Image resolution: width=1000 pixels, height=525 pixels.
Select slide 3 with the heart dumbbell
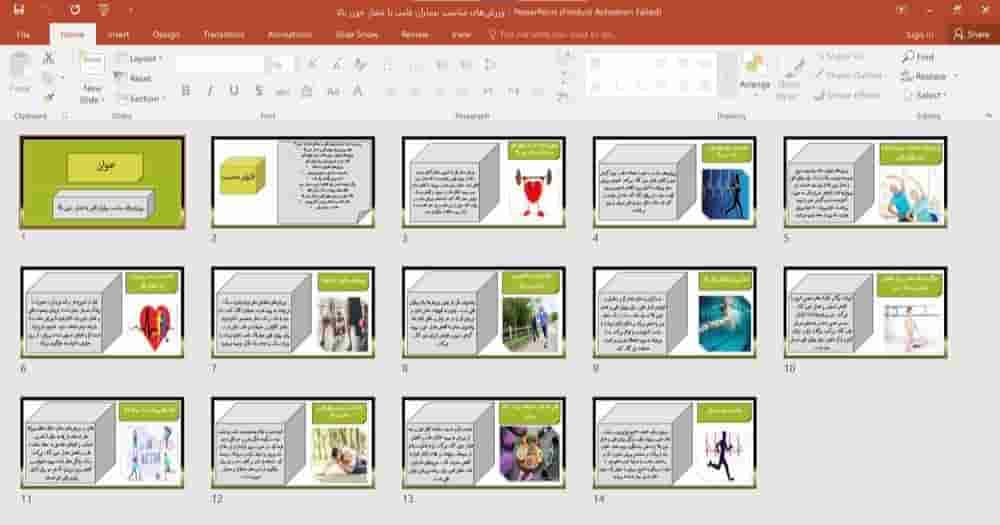pyautogui.click(x=484, y=182)
